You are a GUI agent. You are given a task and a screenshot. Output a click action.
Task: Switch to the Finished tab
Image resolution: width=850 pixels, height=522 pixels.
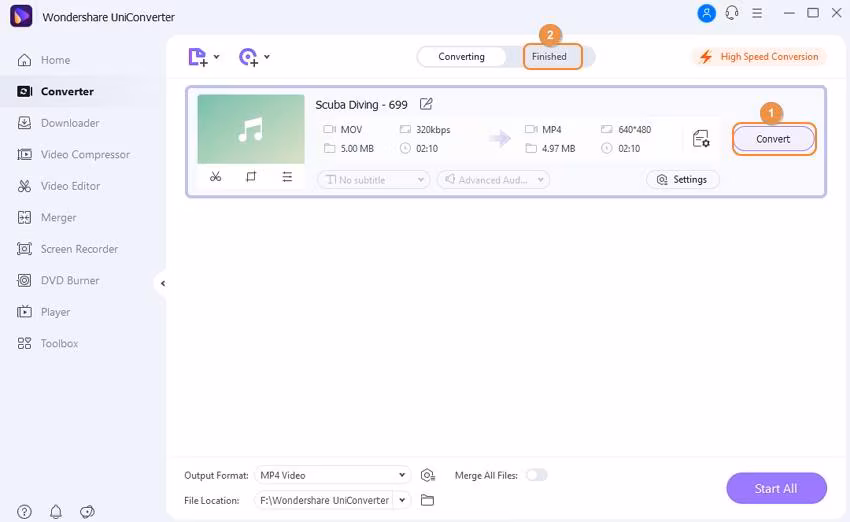click(x=549, y=56)
